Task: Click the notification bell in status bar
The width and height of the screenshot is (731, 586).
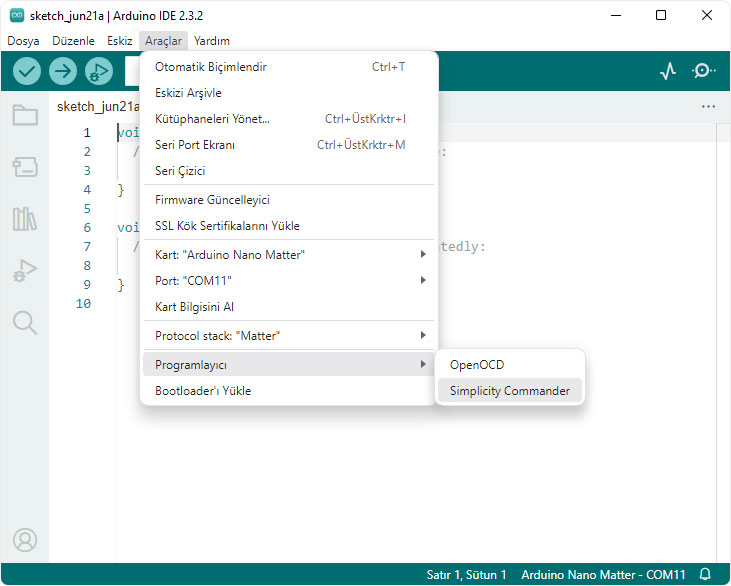Action: click(705, 574)
